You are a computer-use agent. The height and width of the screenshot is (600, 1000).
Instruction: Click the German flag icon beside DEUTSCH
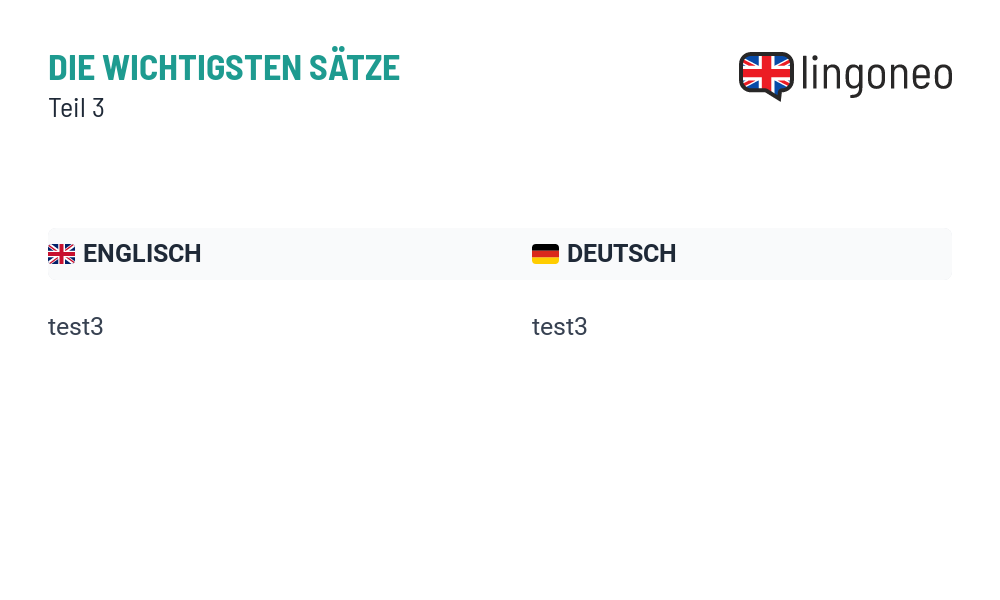(x=545, y=254)
